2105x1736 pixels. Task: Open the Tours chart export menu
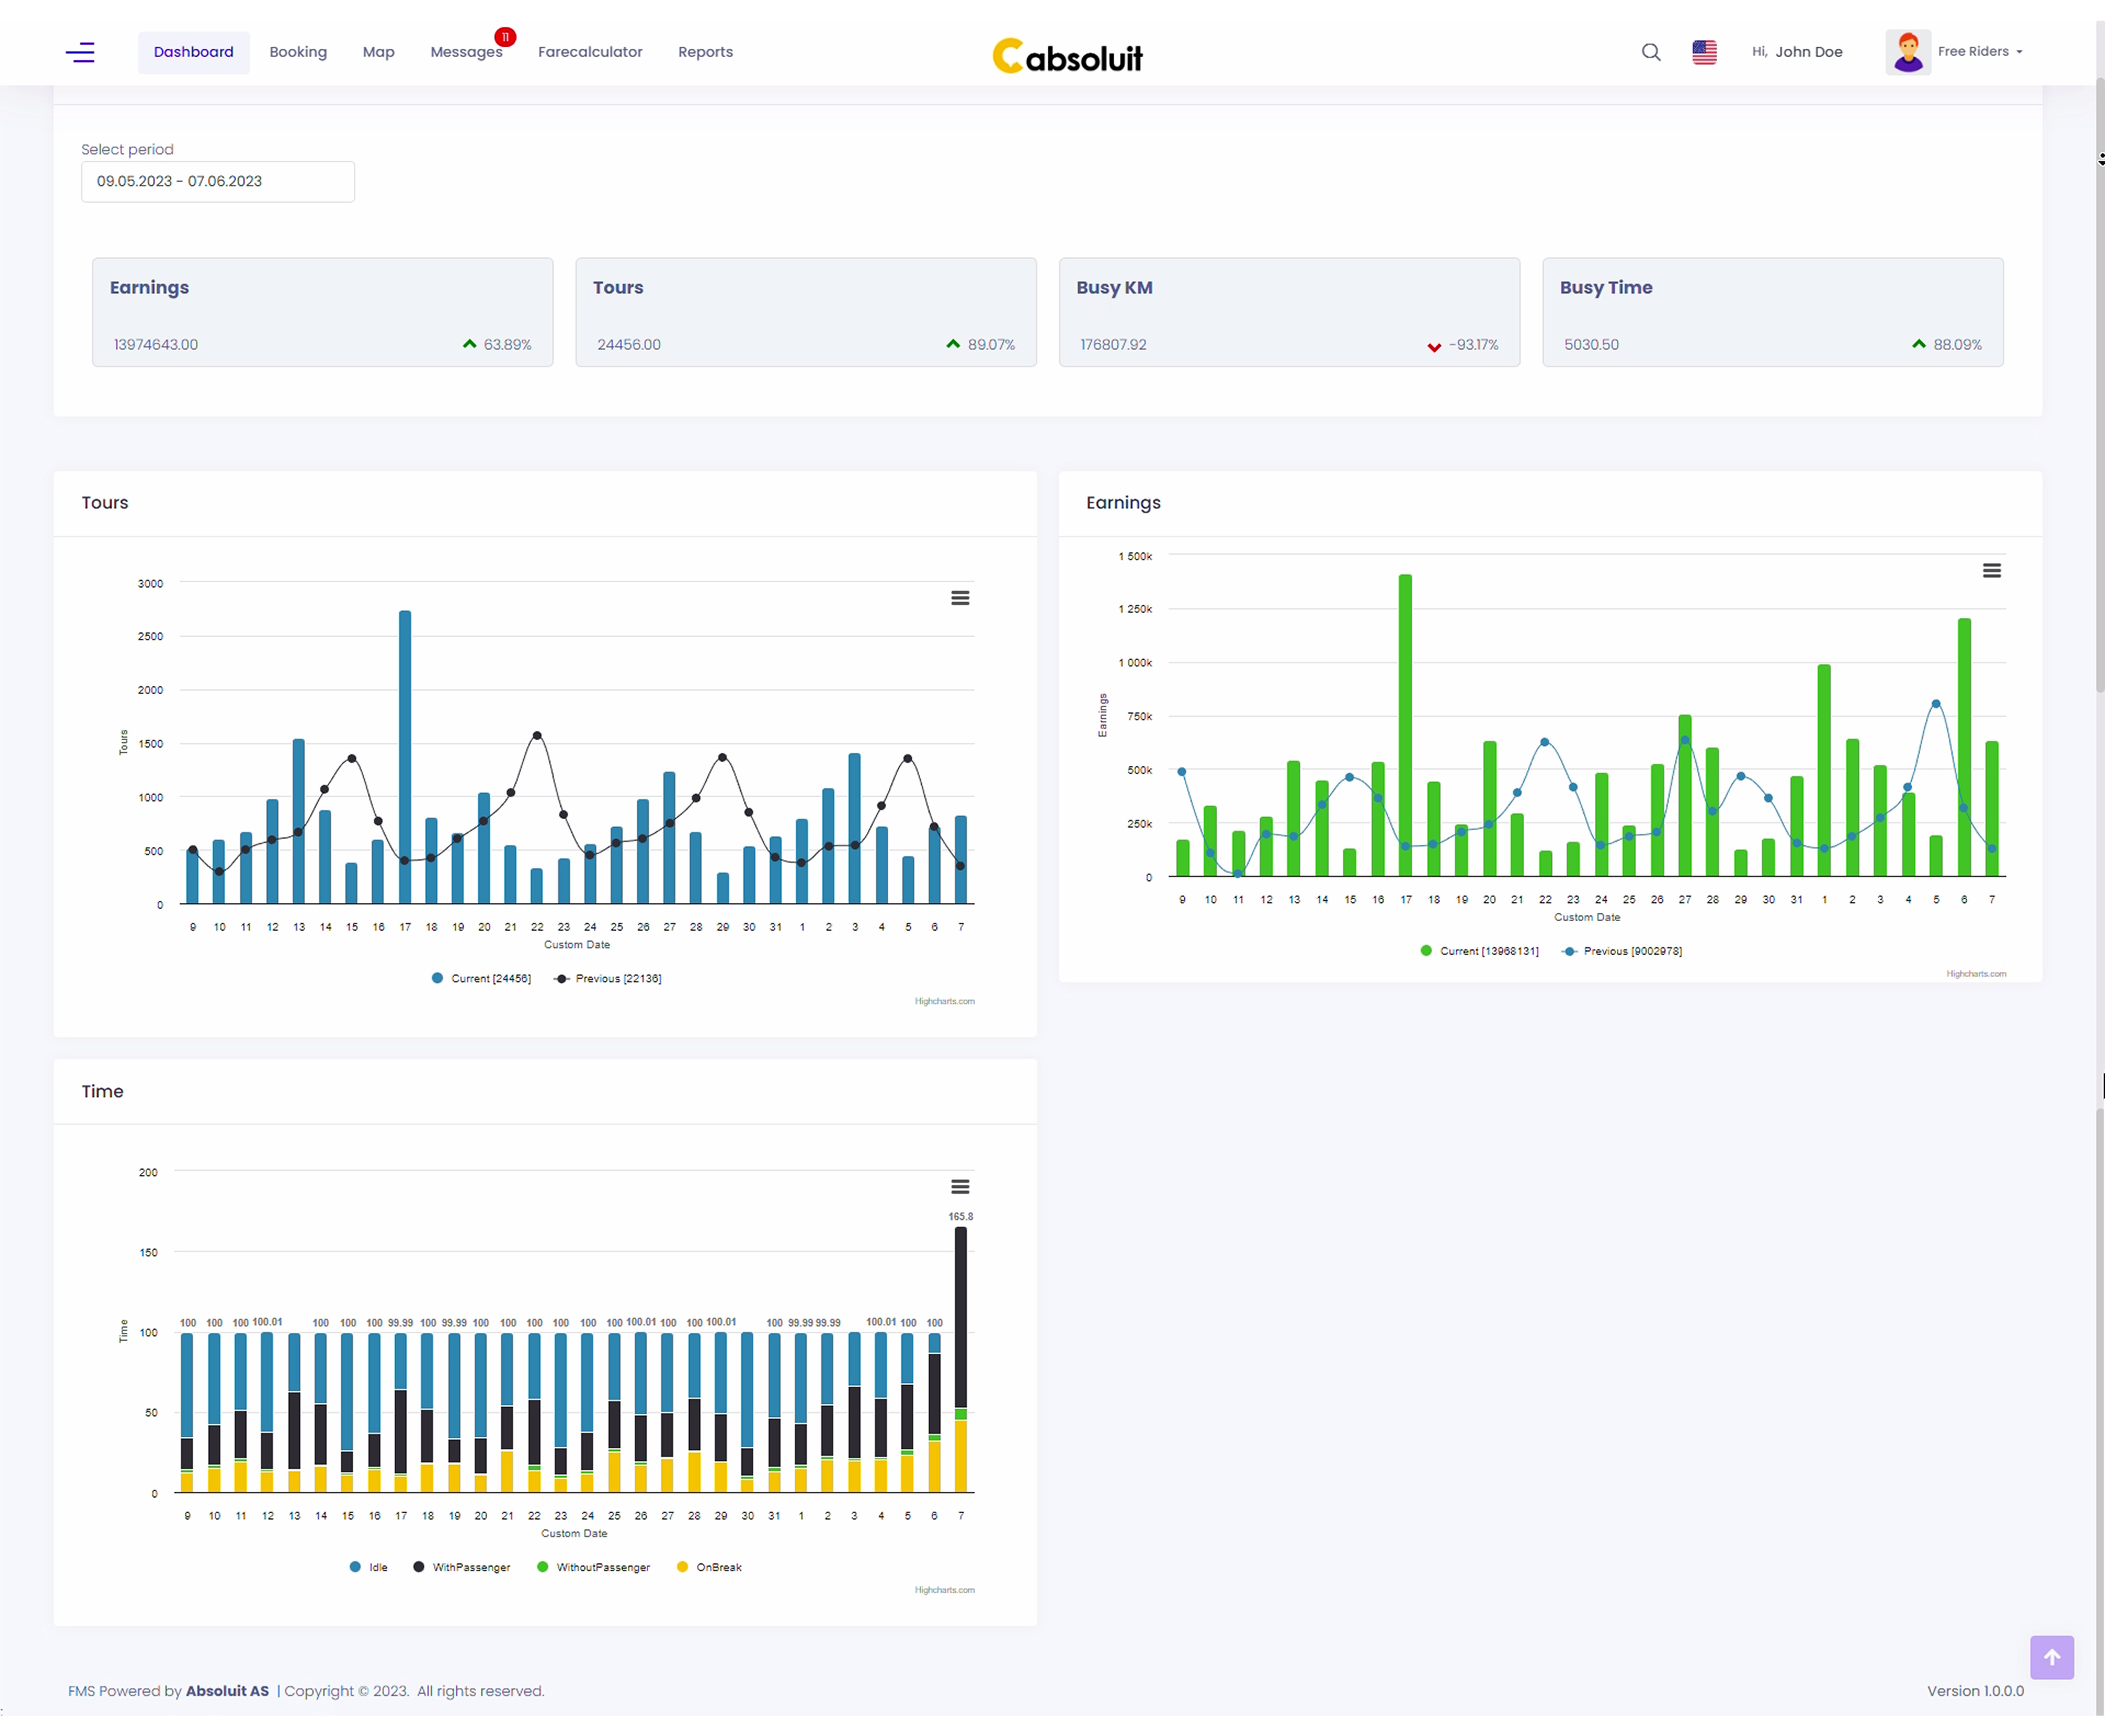959,597
